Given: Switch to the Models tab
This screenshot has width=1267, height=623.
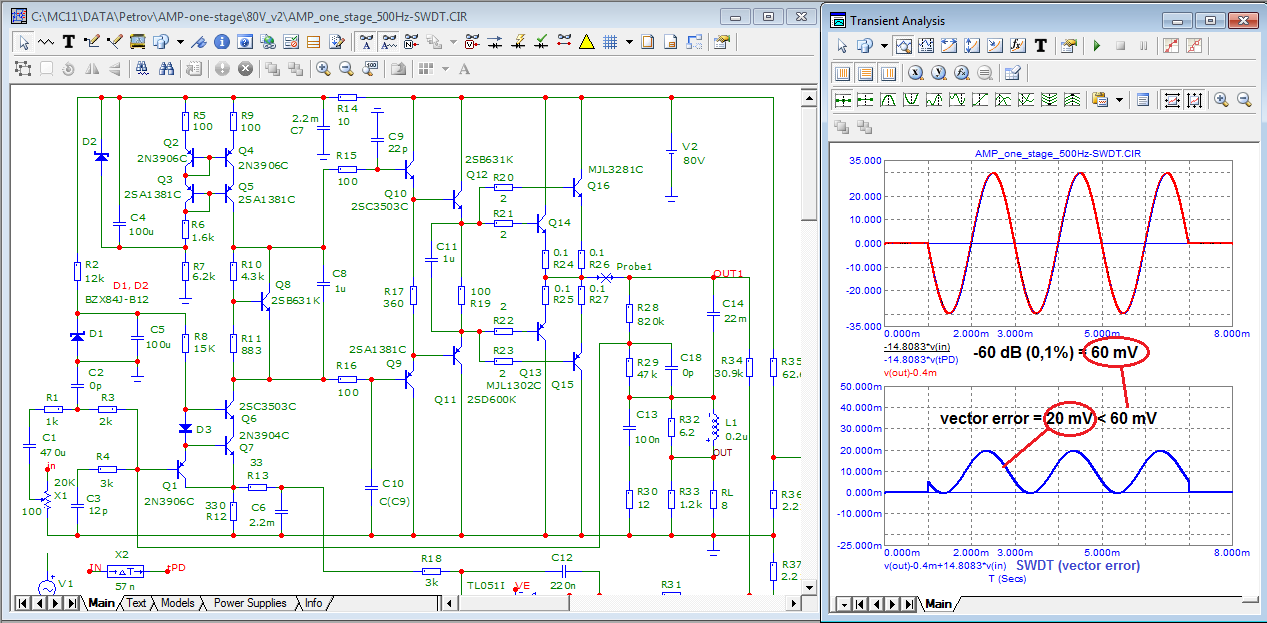Looking at the screenshot, I should click(177, 603).
